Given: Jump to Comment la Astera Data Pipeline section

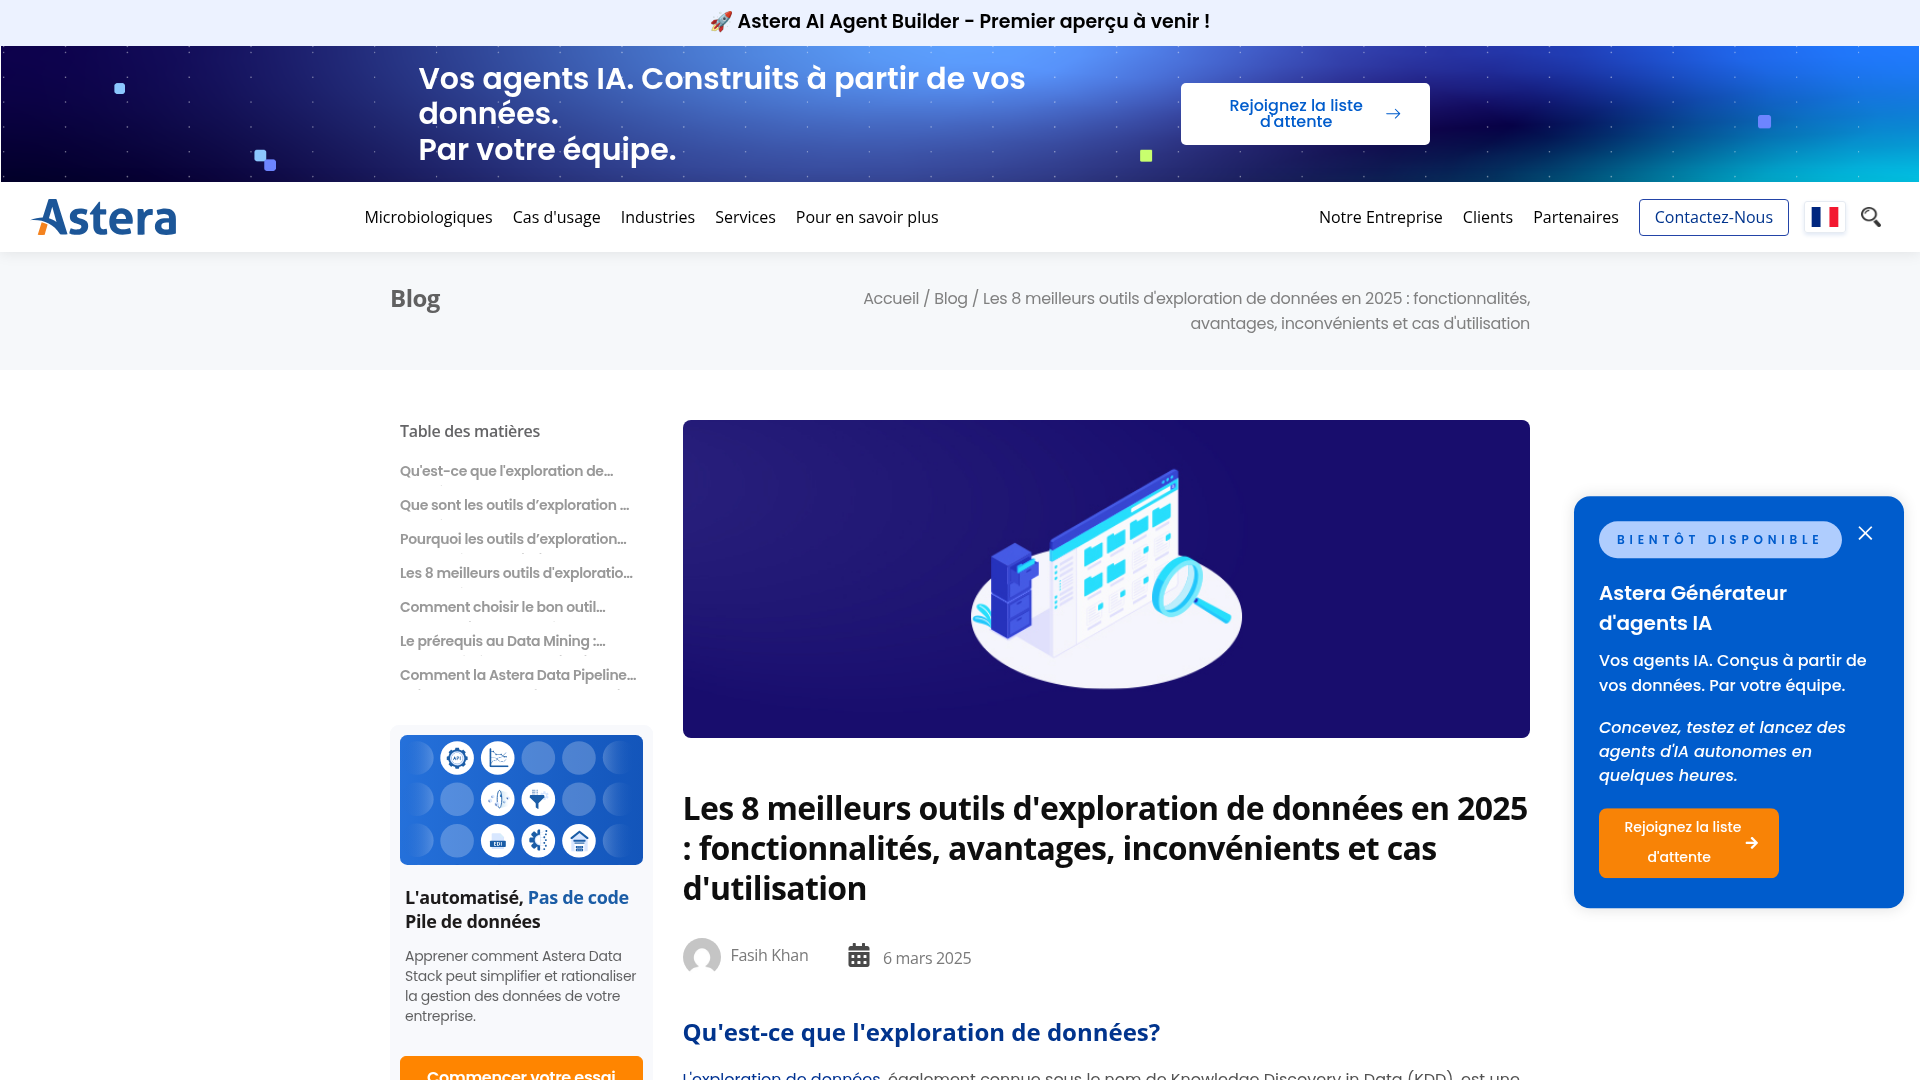Looking at the screenshot, I should coord(518,675).
